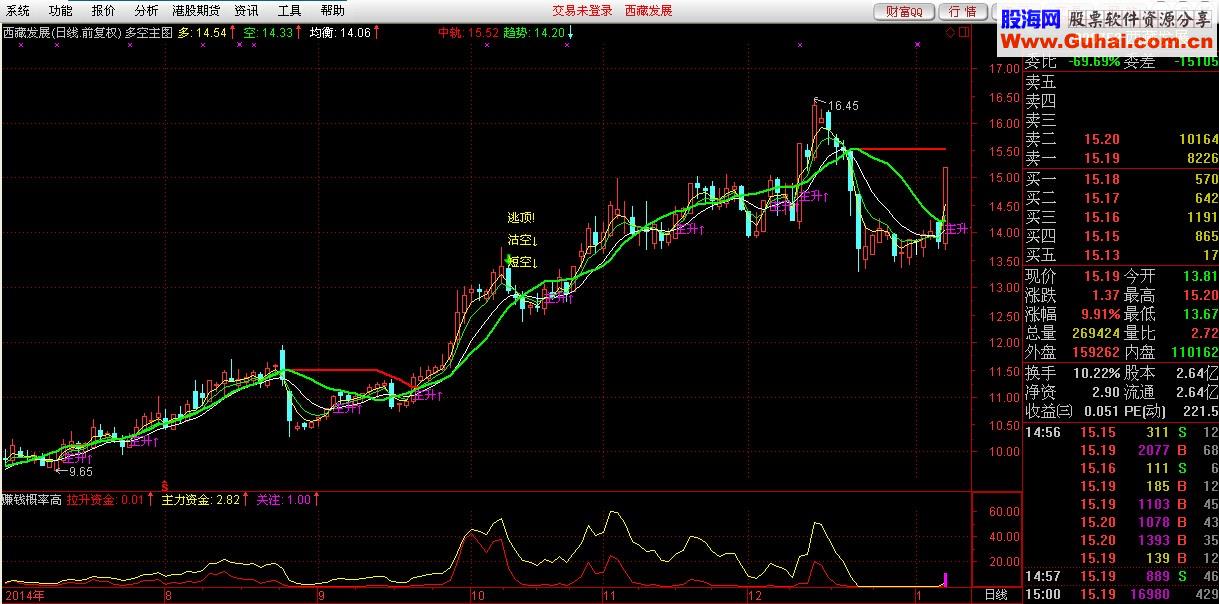Open the 资讯 menu

pos(246,11)
